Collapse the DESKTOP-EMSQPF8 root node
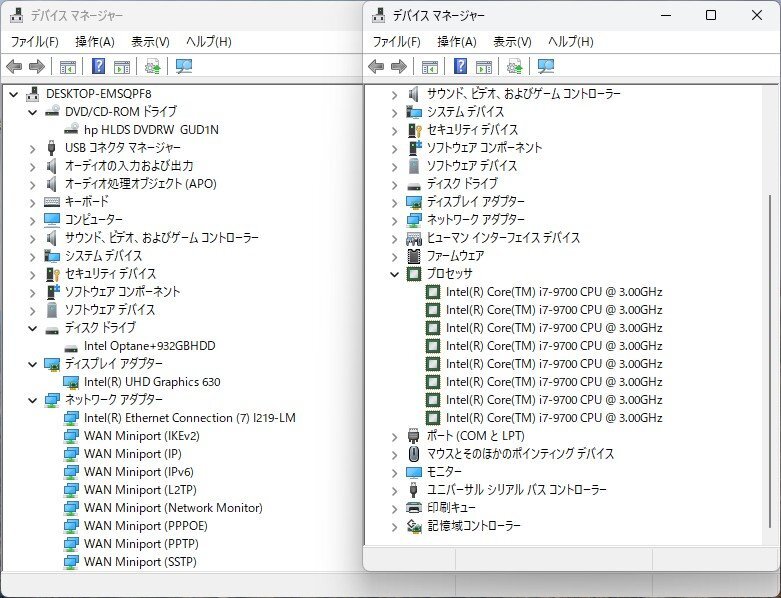 pos(14,94)
